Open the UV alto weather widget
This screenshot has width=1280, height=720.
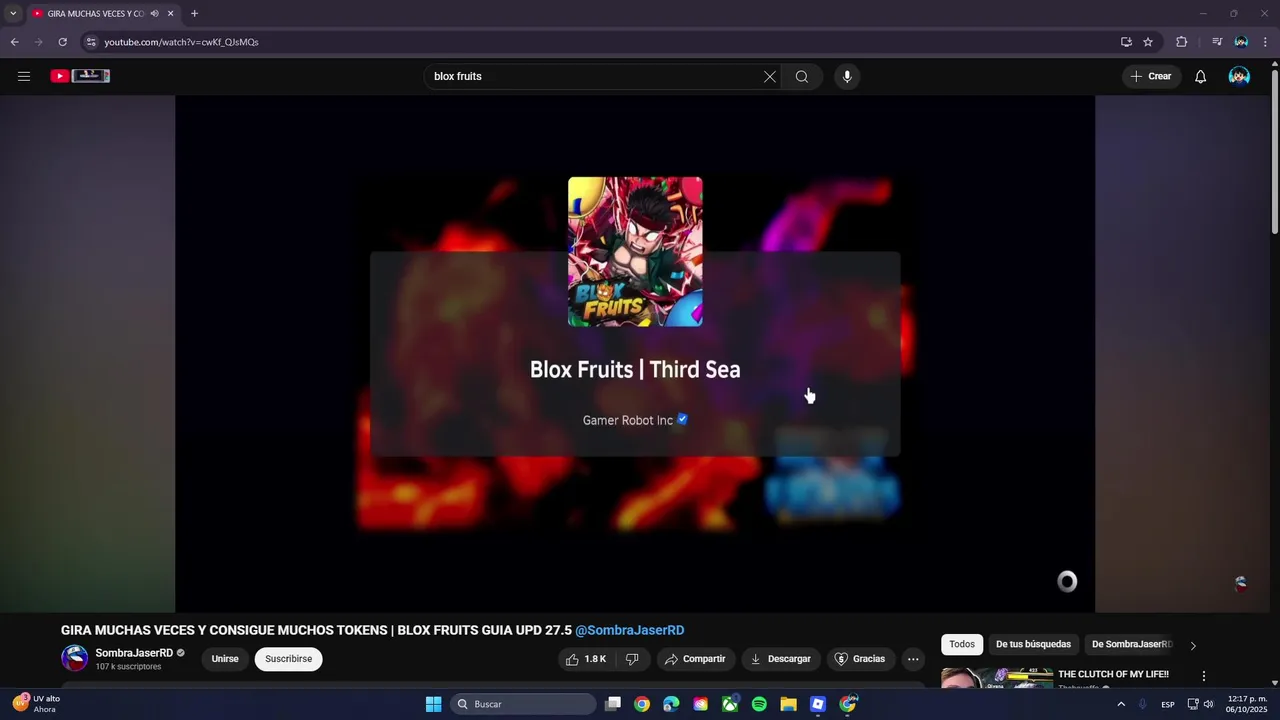tap(37, 704)
